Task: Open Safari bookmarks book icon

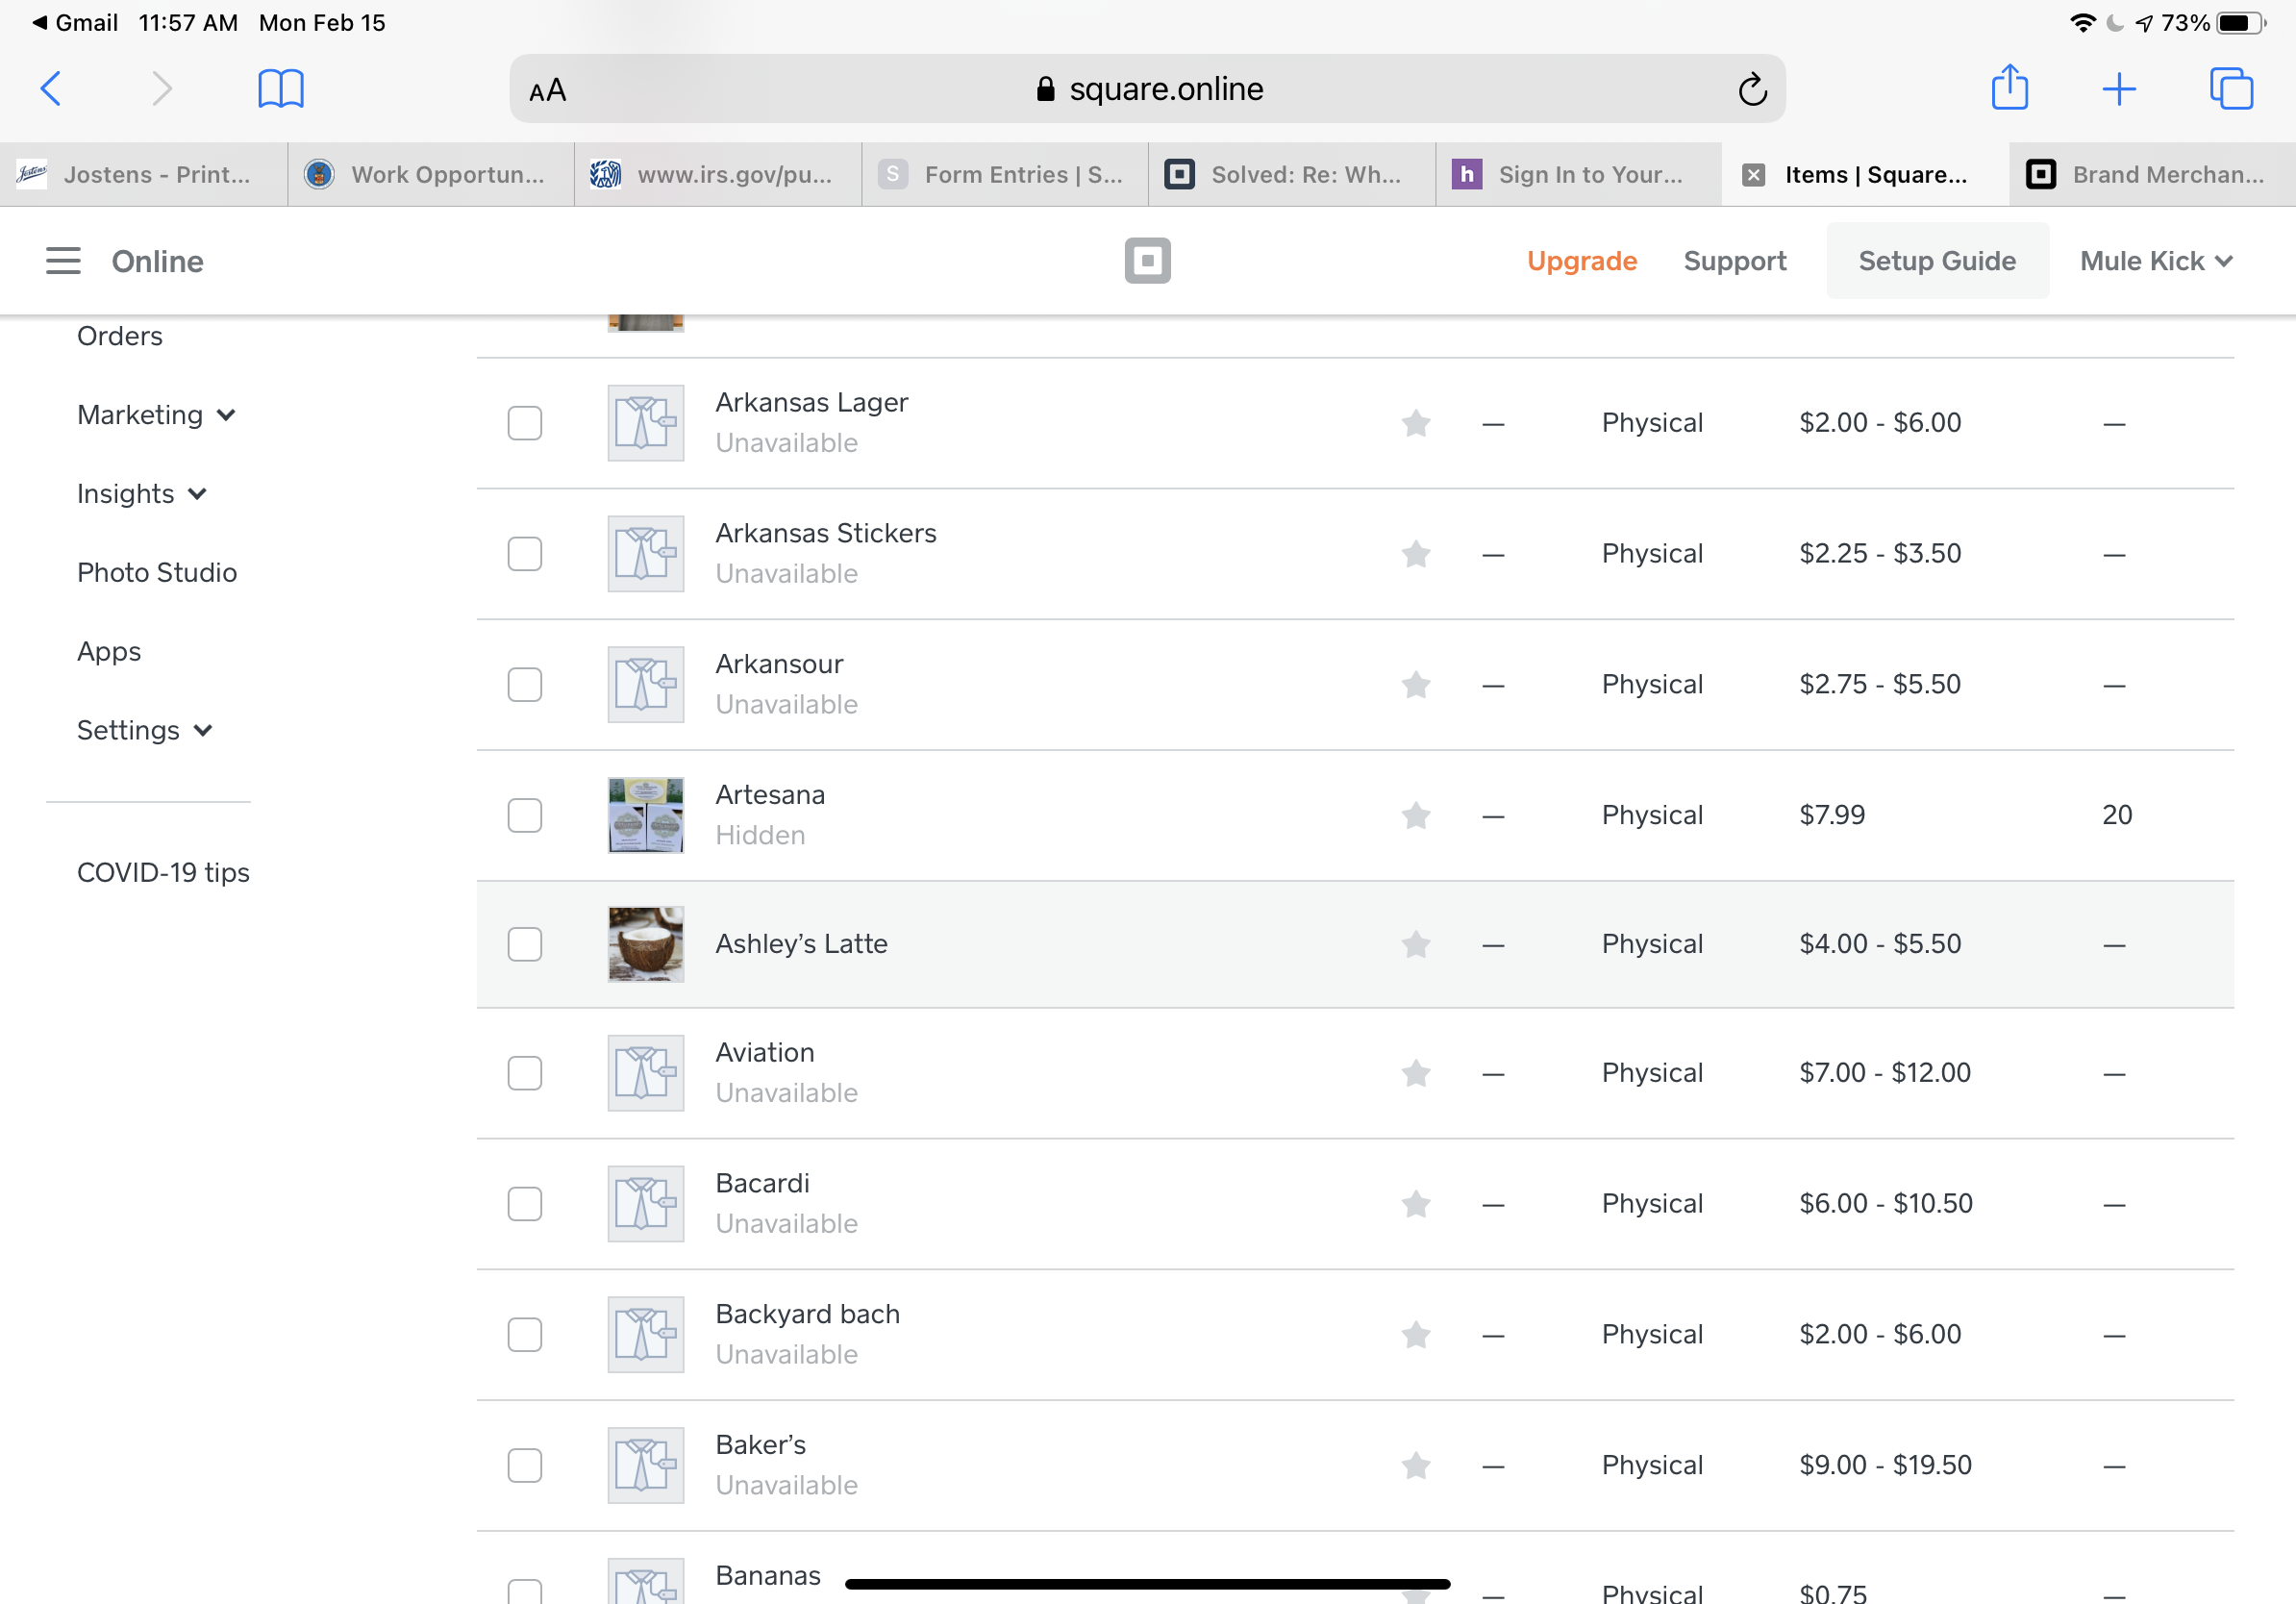Action: 281,89
